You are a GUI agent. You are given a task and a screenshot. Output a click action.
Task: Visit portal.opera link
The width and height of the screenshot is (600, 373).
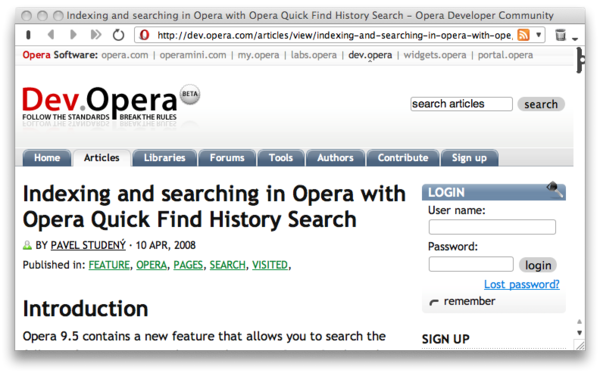tap(505, 55)
